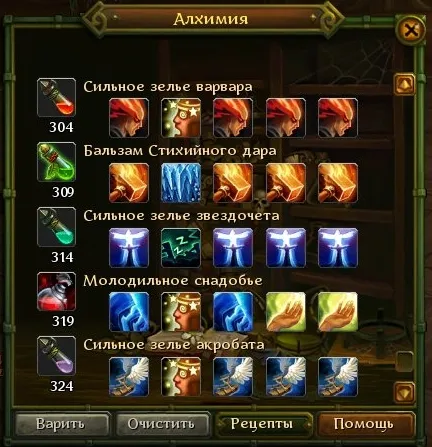Click the purple acrobat potion icon (324)

coord(56,356)
